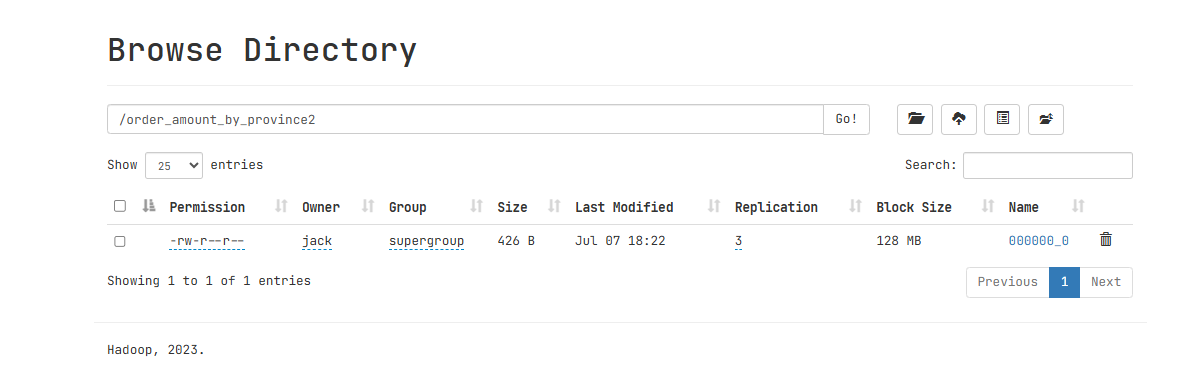Click the cut and paste list icon
Viewport: 1181px width, 366px height.
pos(1002,119)
